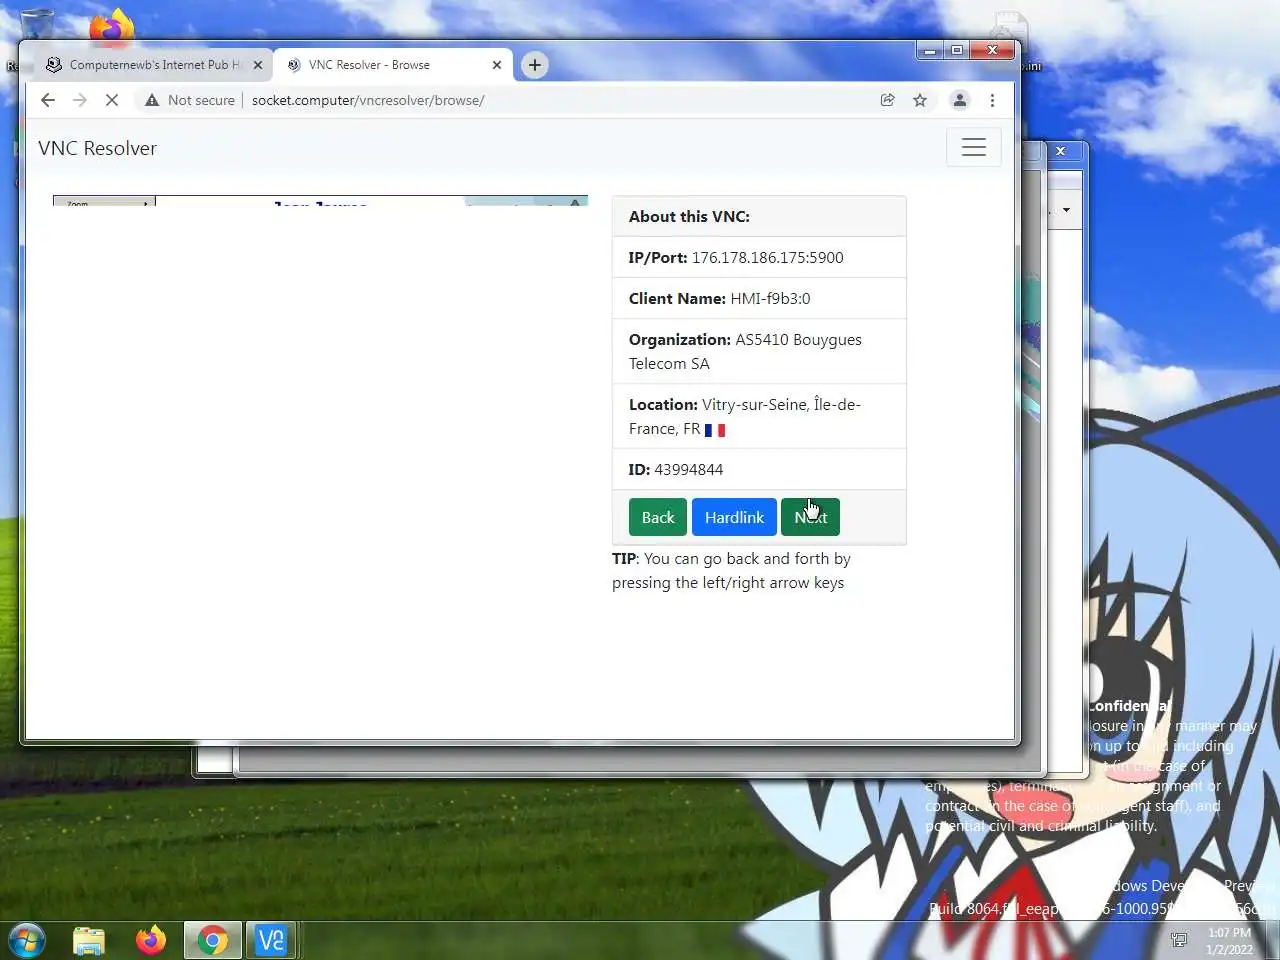
Task: Close the VNC Resolver tab
Action: tap(497, 65)
